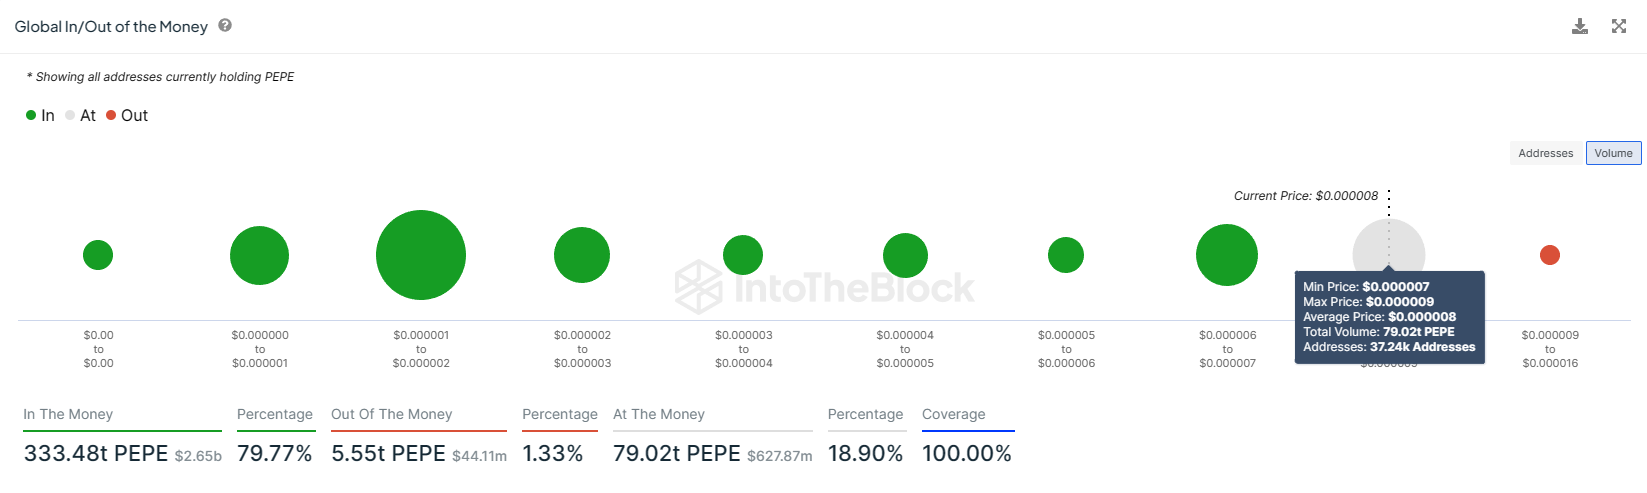Click the largest green bubble
This screenshot has width=1647, height=493.
[x=421, y=255]
